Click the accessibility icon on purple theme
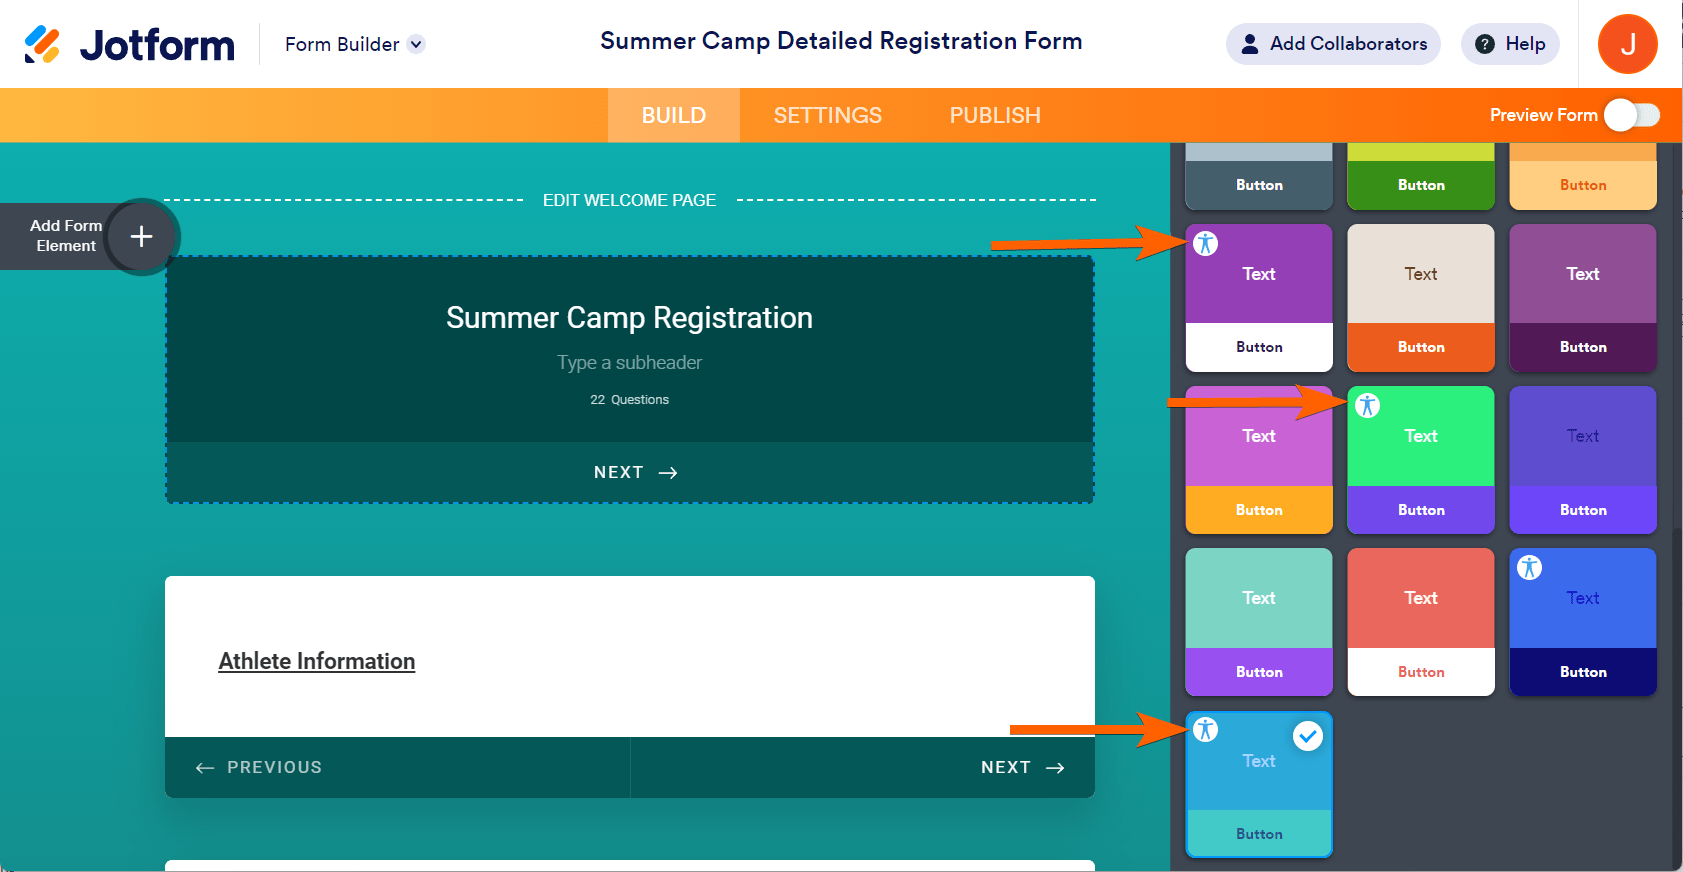The image size is (1683, 872). (x=1206, y=243)
